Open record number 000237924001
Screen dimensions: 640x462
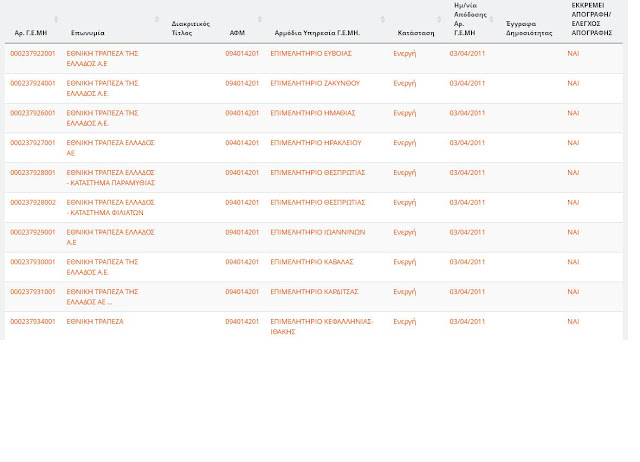tap(33, 83)
